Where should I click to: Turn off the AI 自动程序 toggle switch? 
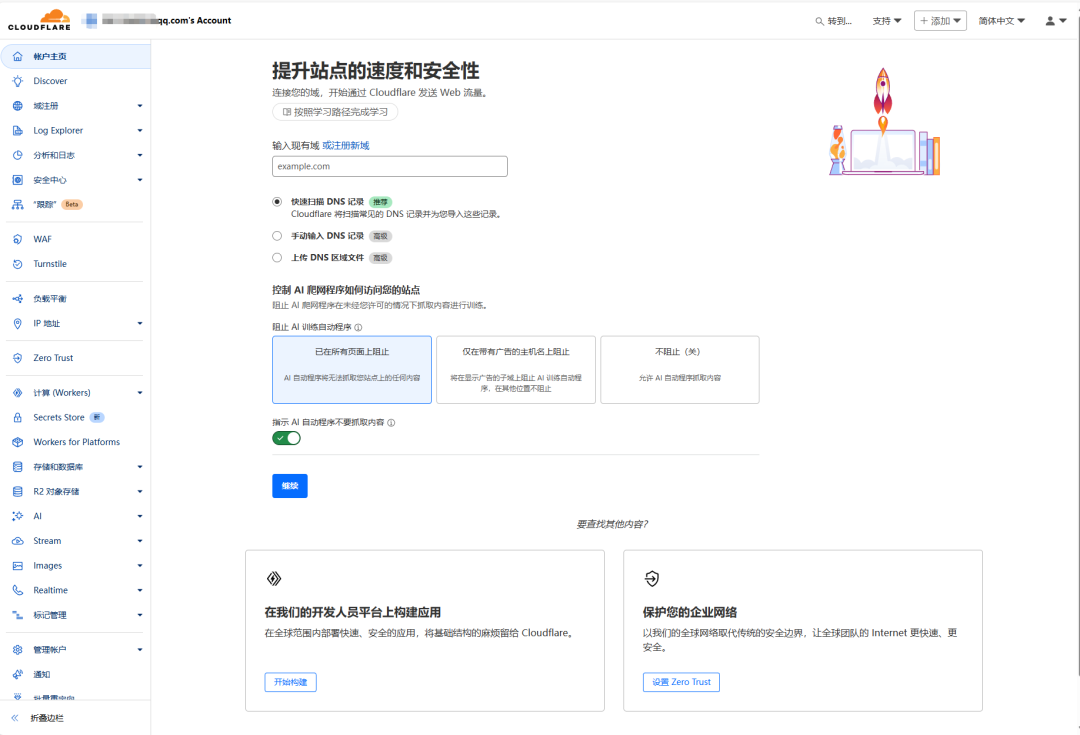click(x=285, y=437)
